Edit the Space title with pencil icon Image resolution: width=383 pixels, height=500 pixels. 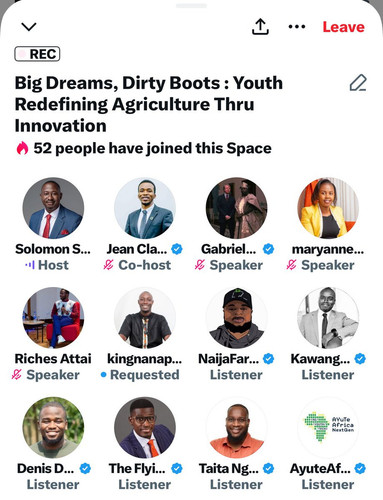(358, 83)
